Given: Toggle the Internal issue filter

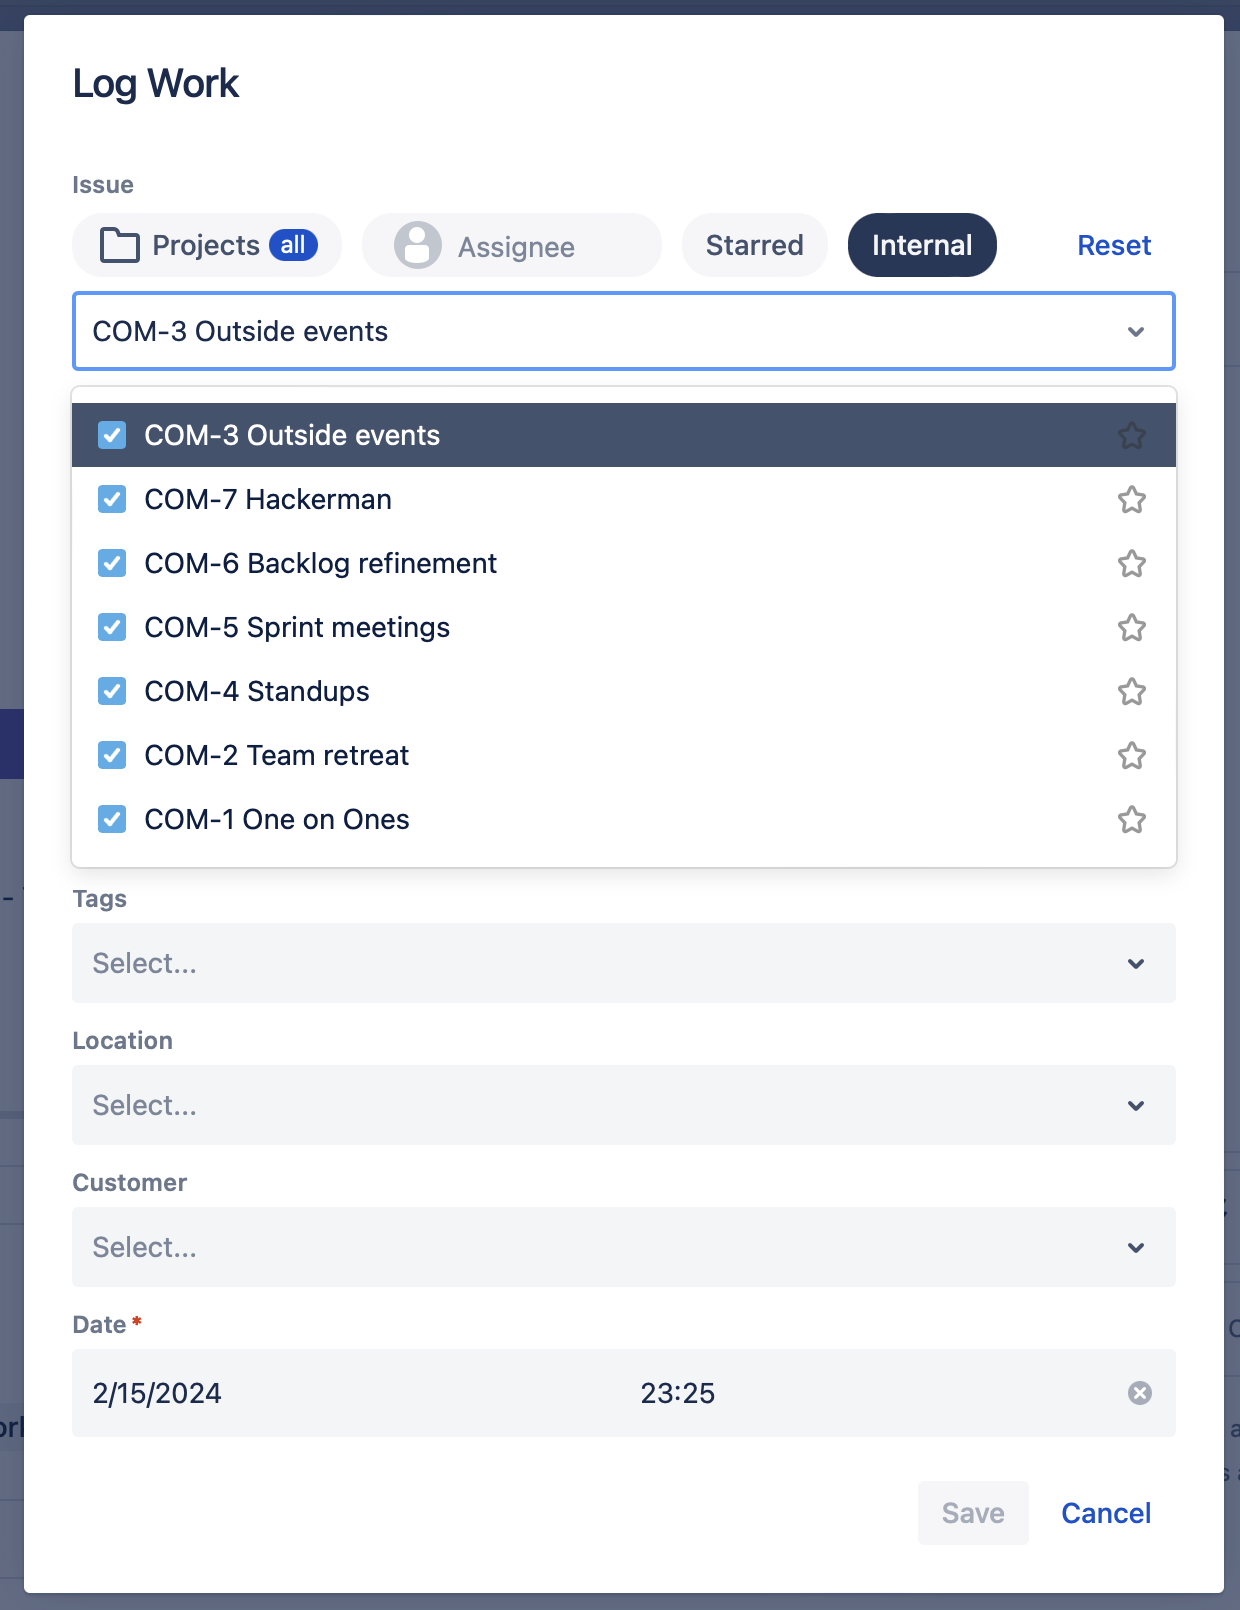Looking at the screenshot, I should pos(921,245).
